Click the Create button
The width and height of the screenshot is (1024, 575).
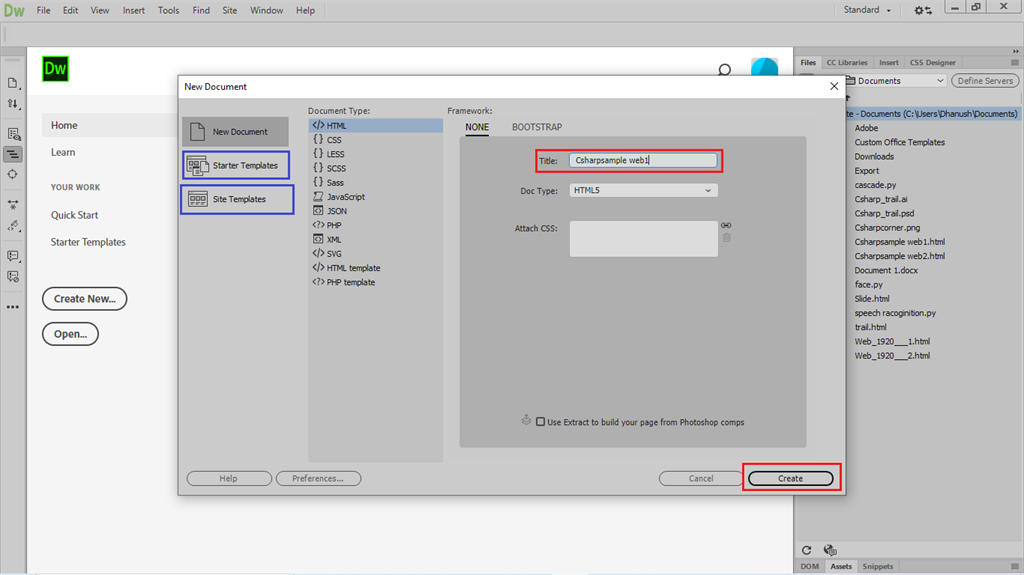coord(790,478)
